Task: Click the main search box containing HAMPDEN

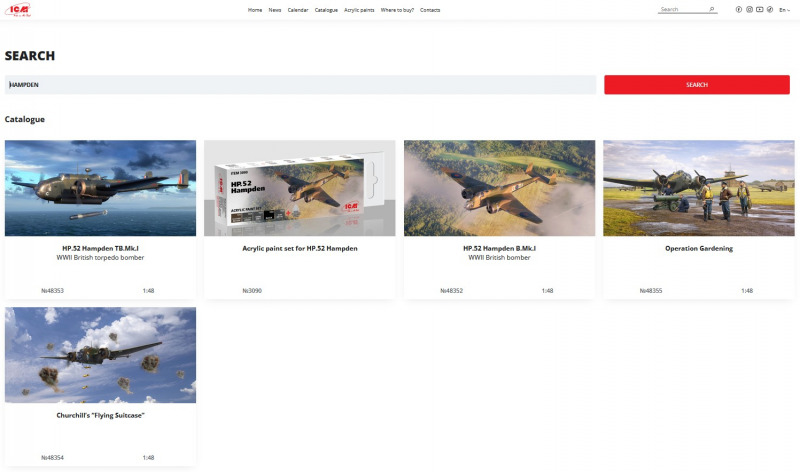Action: click(x=301, y=85)
